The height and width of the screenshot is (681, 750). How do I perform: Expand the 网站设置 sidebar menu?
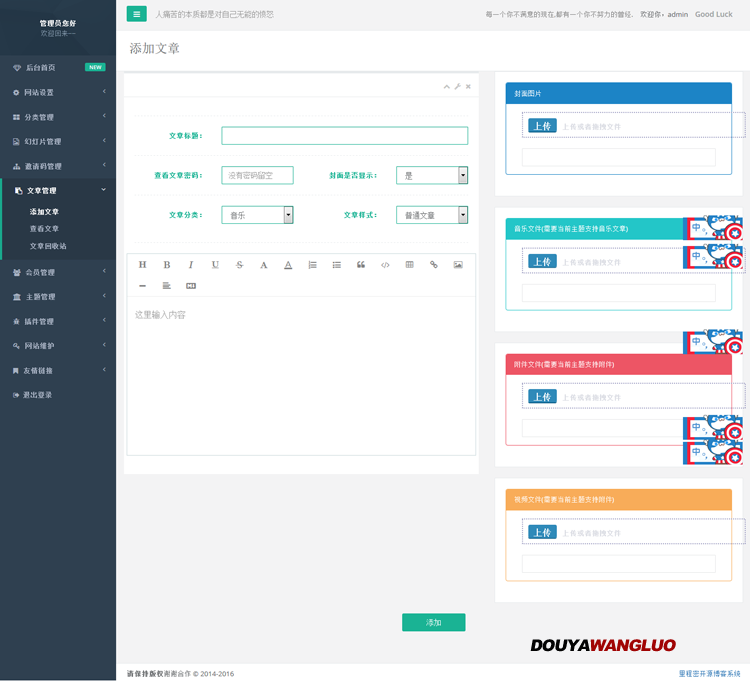(x=58, y=92)
